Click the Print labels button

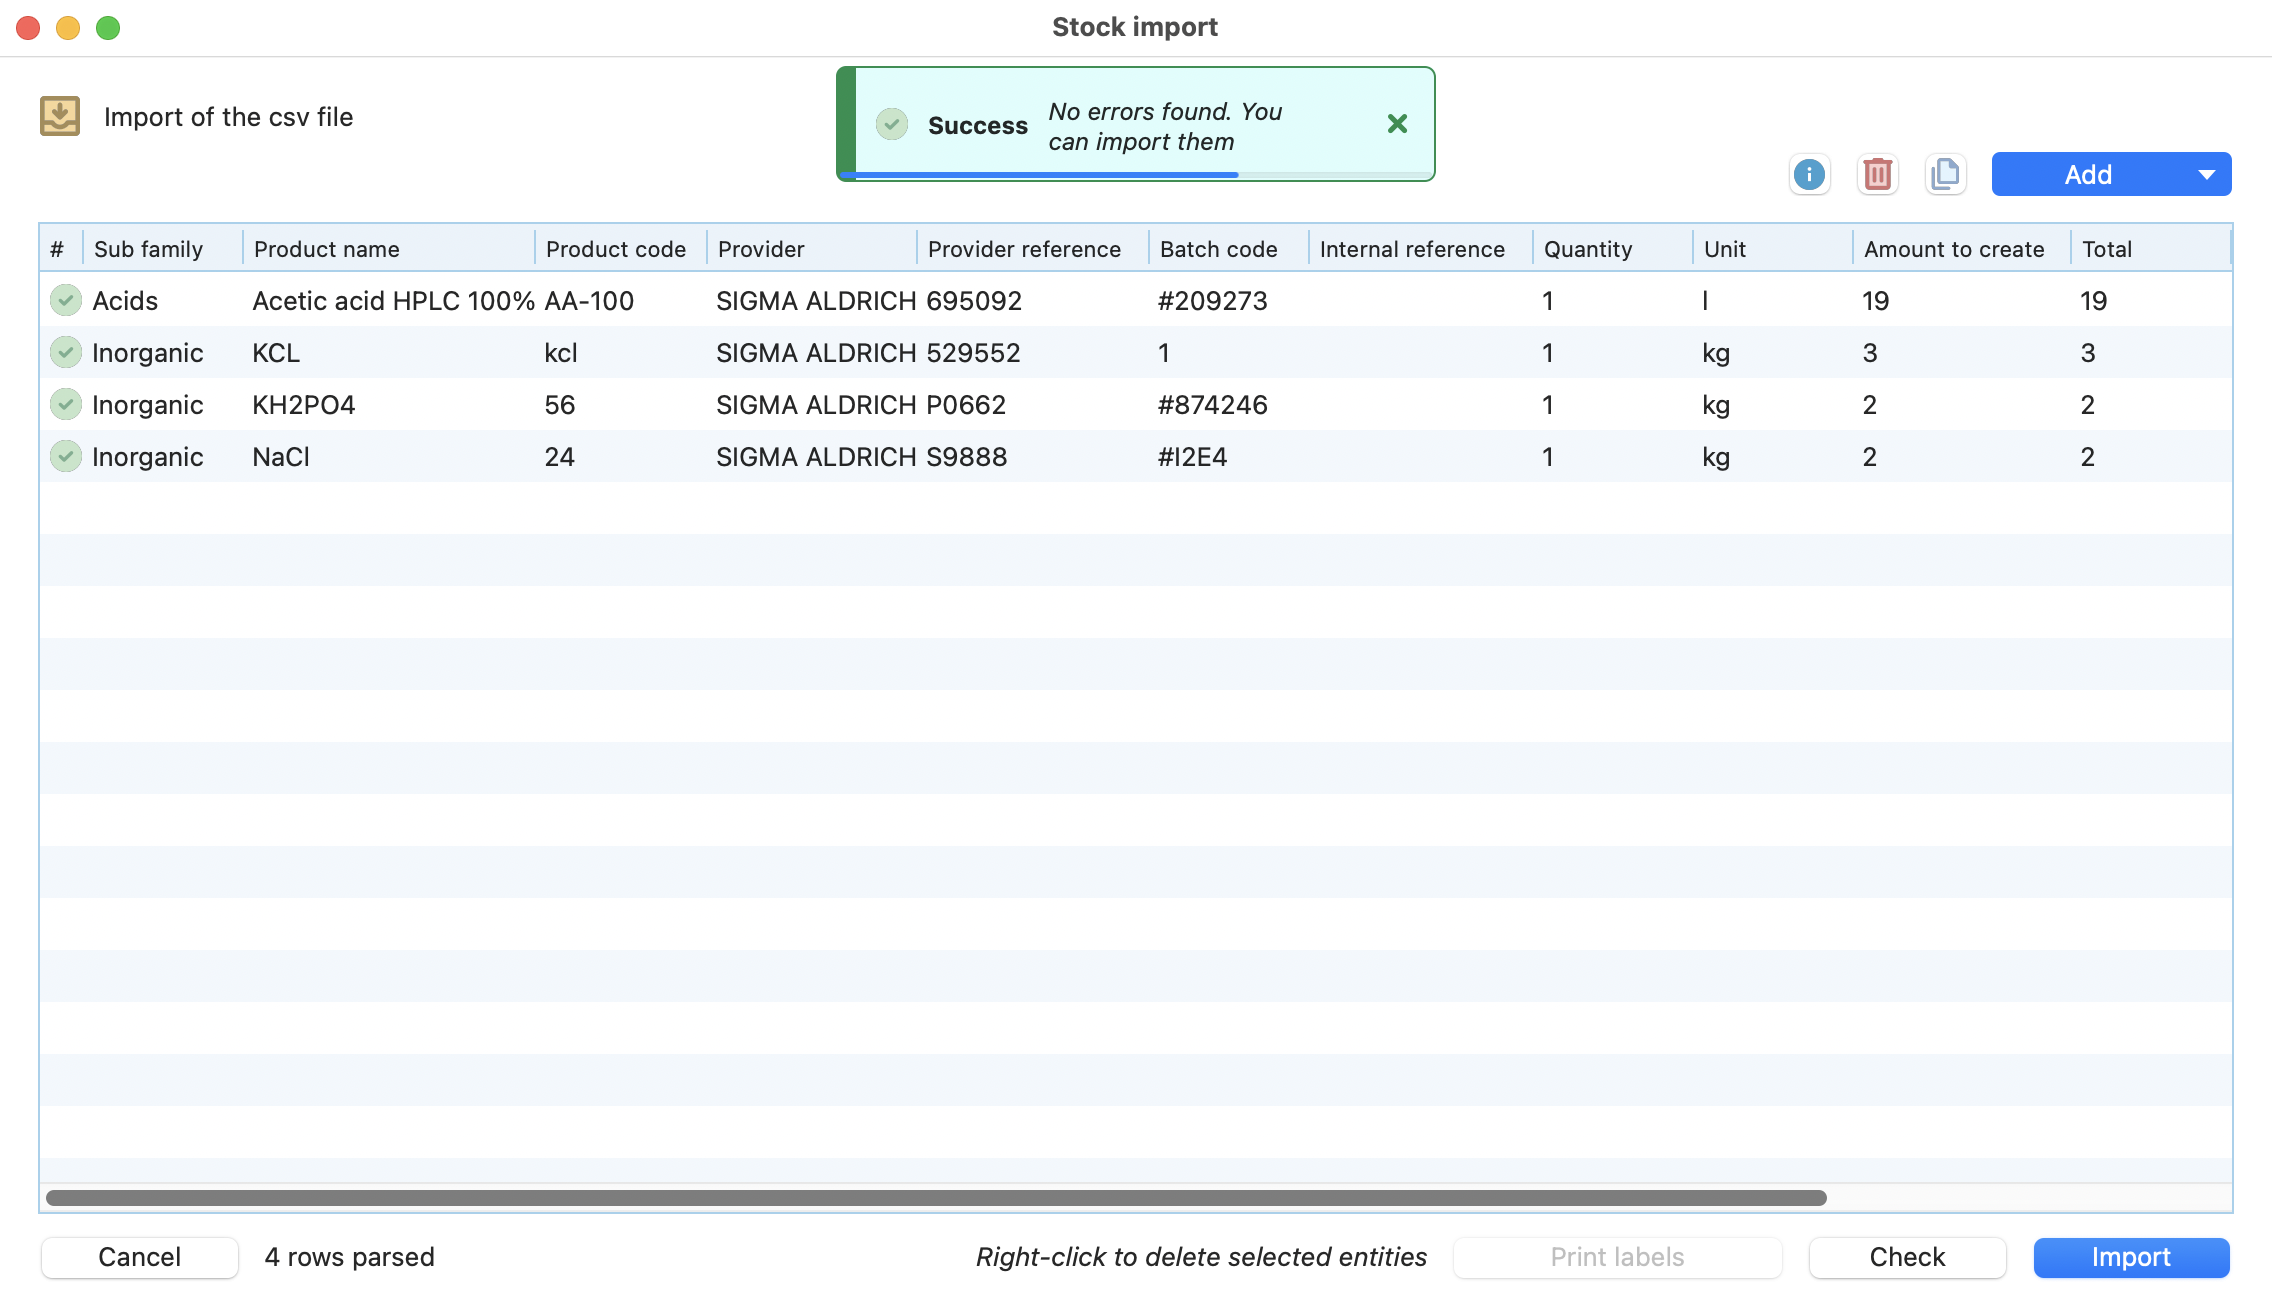point(1617,1257)
